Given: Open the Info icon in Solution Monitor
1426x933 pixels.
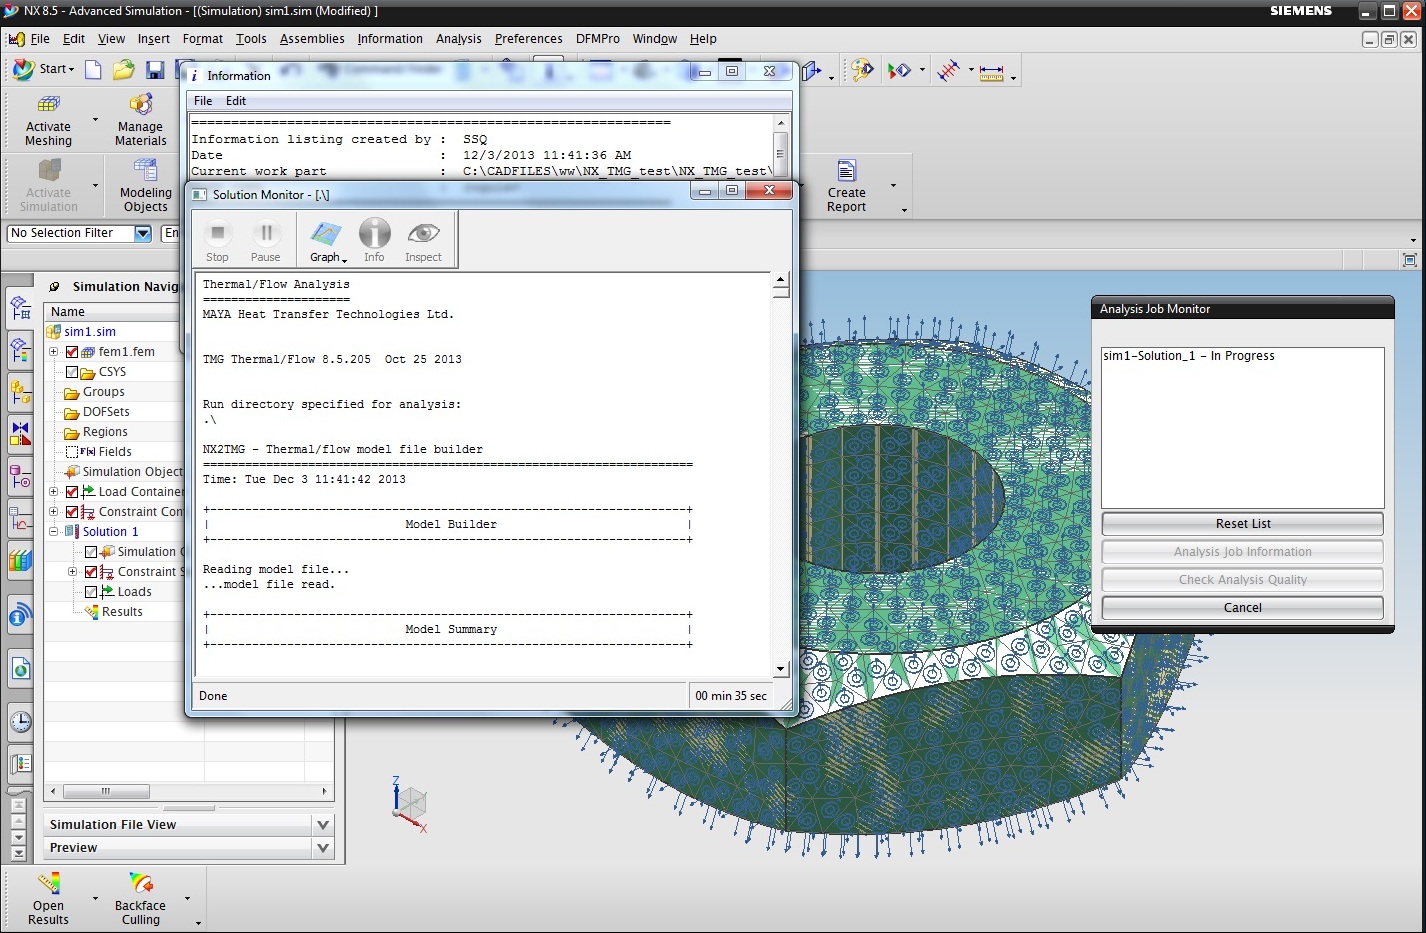Looking at the screenshot, I should coord(374,235).
